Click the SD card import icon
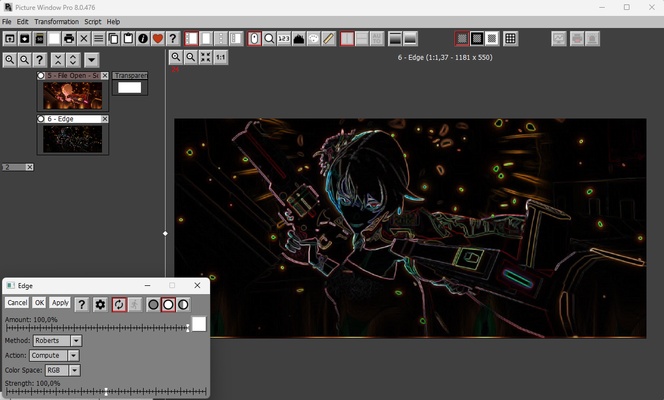The image size is (664, 400). [x=39, y=39]
